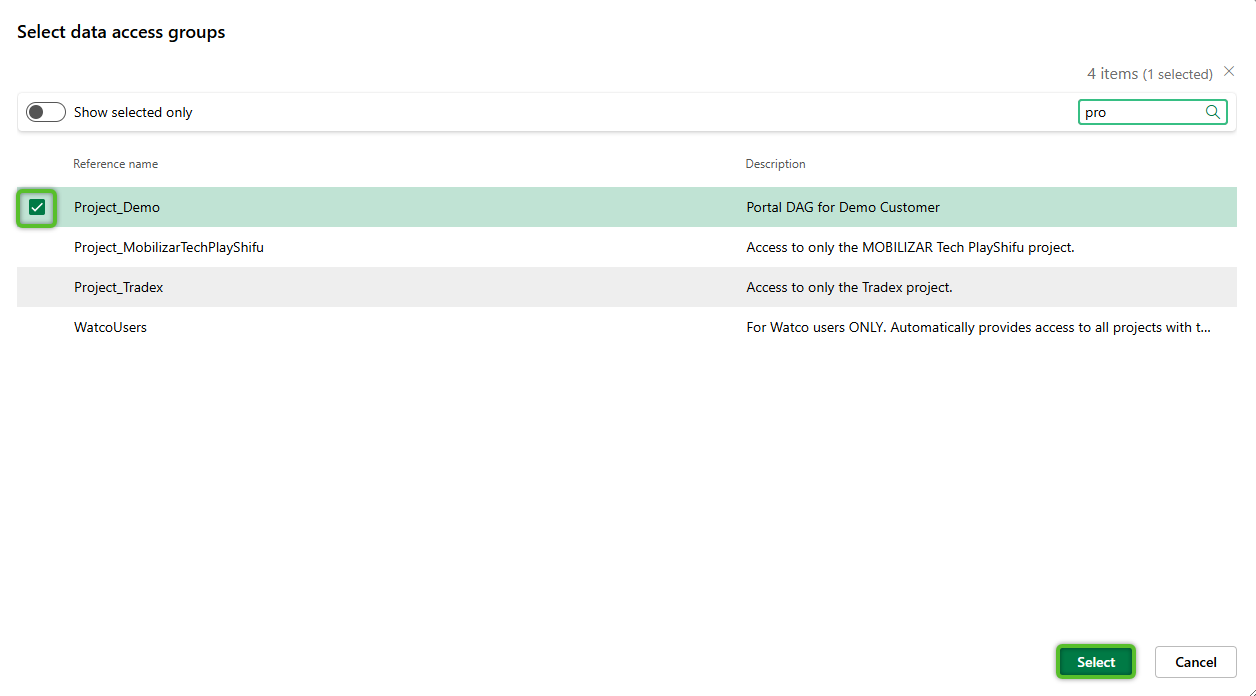
Task: Click the Project_Demo reference name
Action: pos(117,207)
